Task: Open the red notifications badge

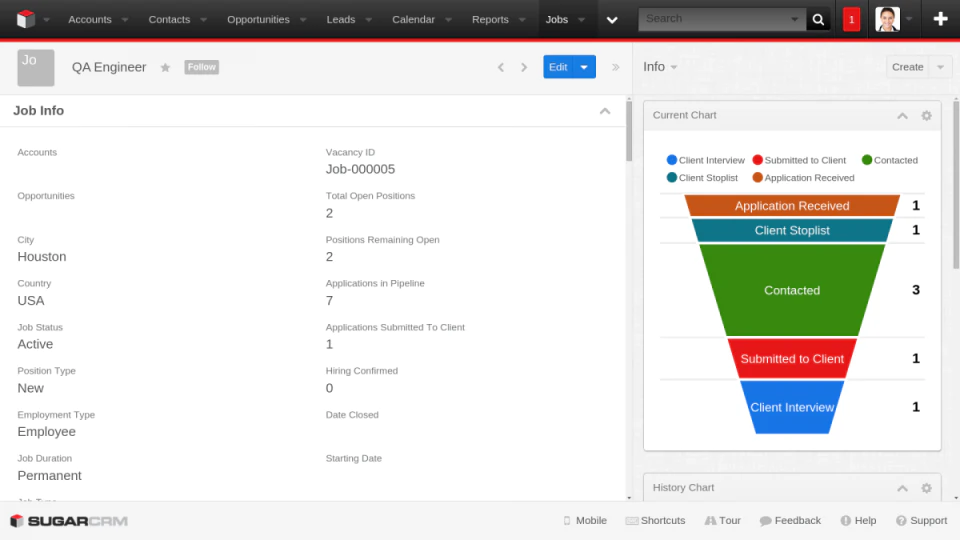Action: [x=851, y=20]
